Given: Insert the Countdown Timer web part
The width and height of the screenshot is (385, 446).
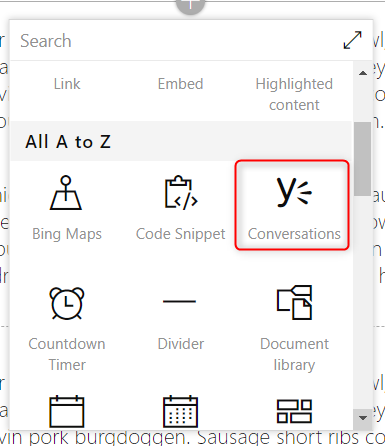Looking at the screenshot, I should (67, 328).
